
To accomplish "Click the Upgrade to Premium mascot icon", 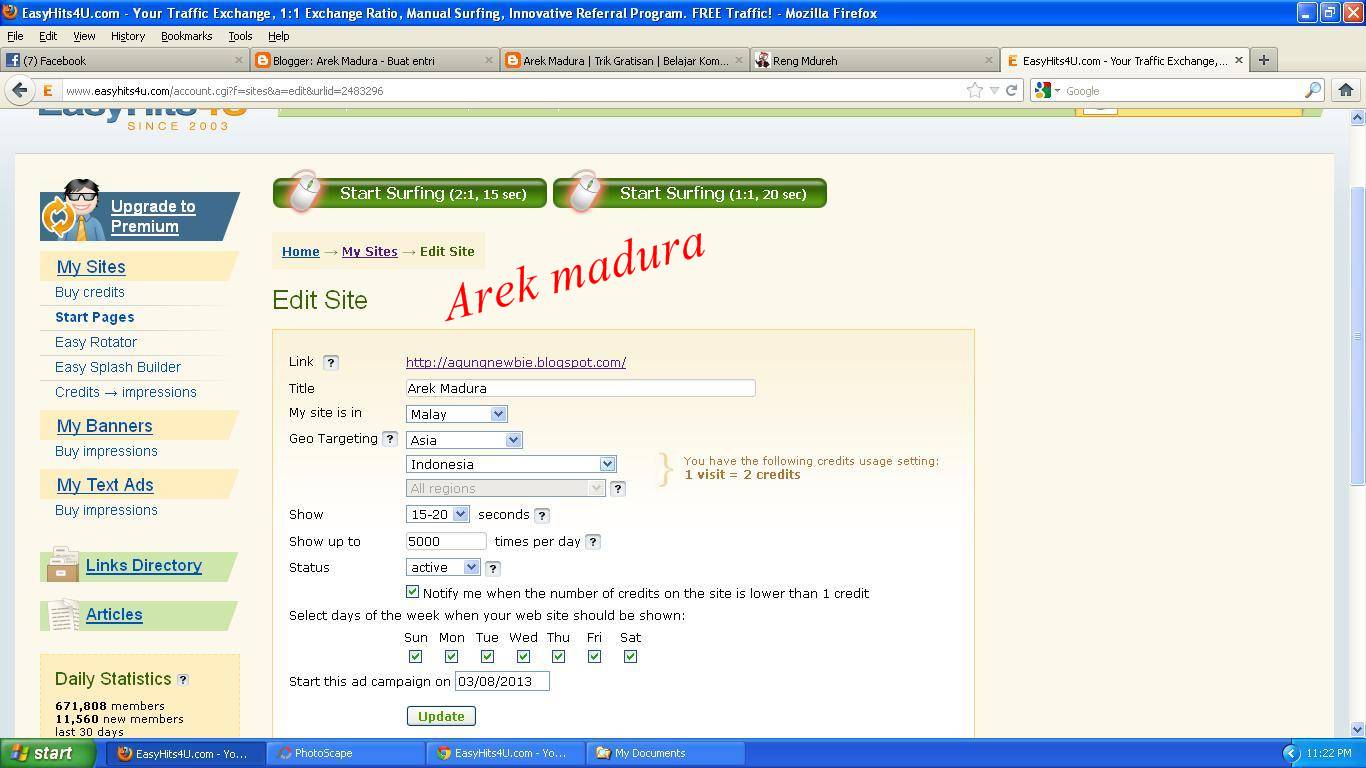I will pos(74,209).
